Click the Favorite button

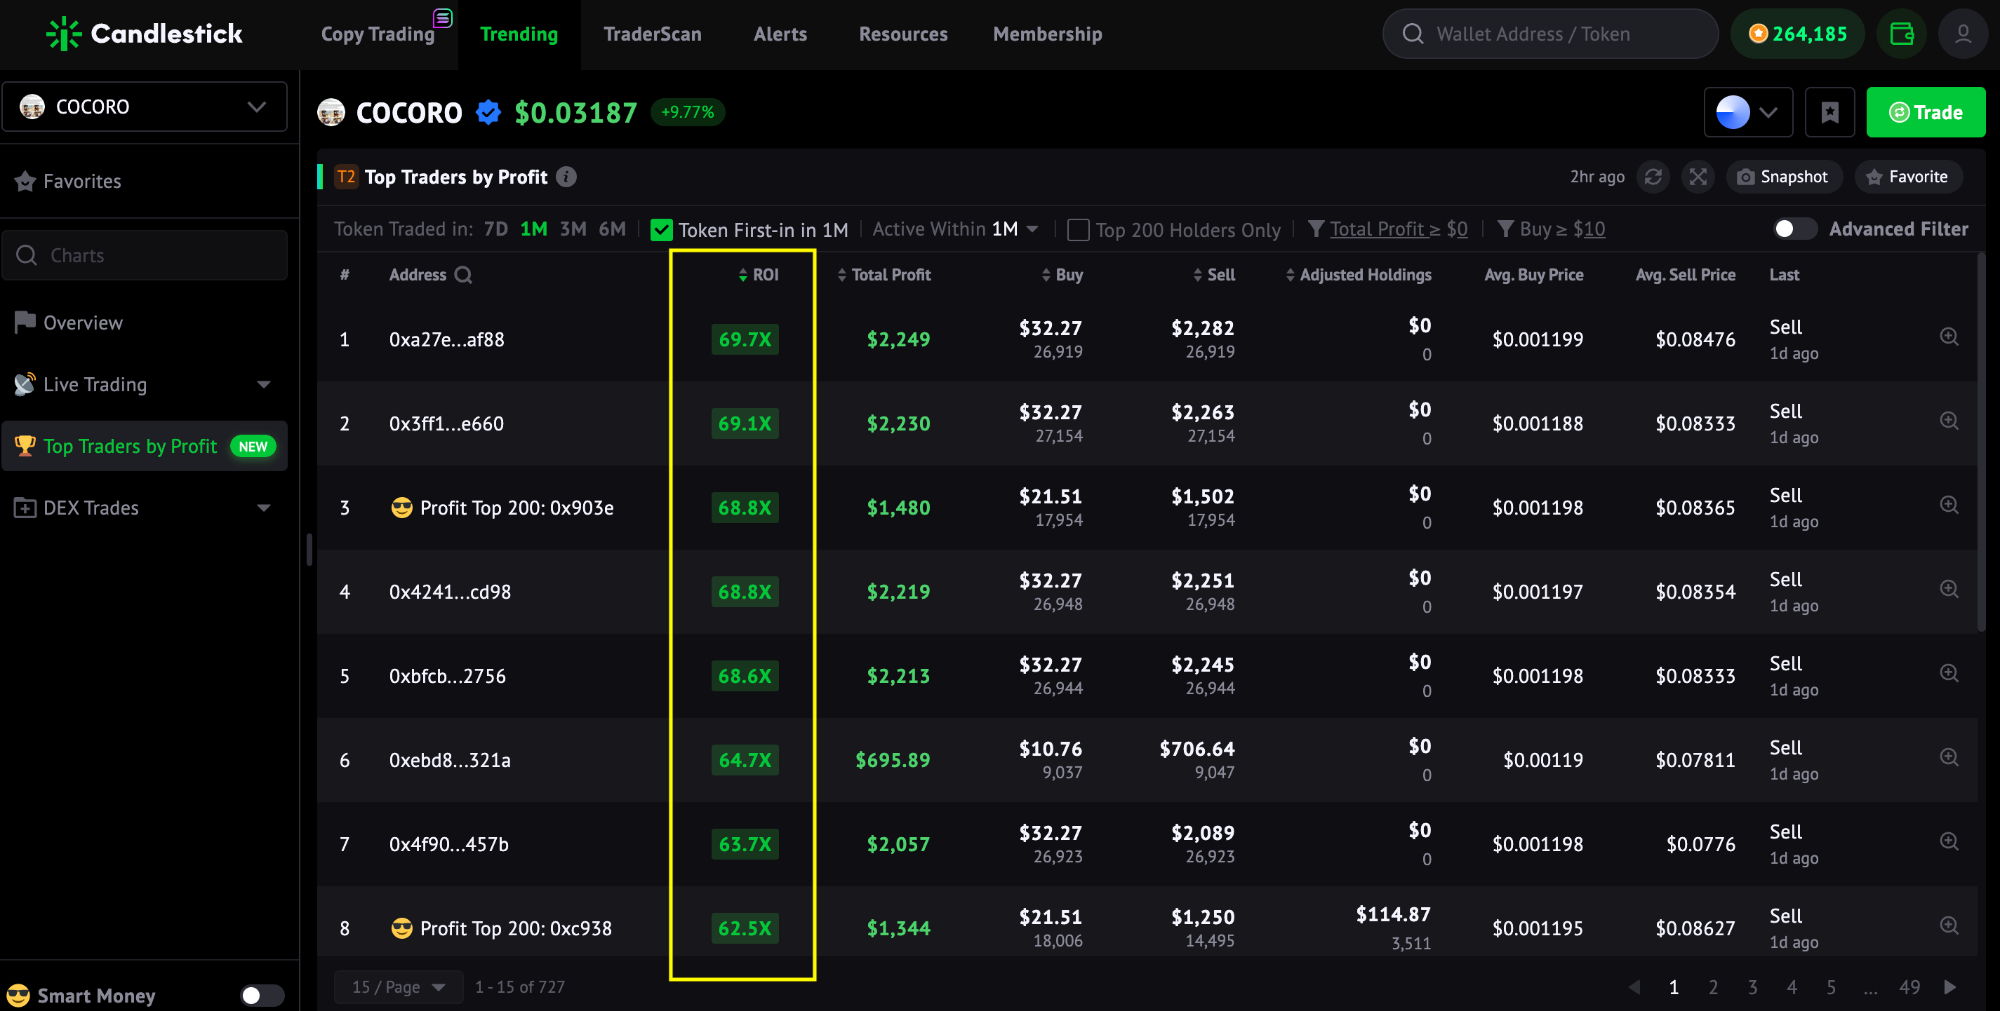(1908, 177)
